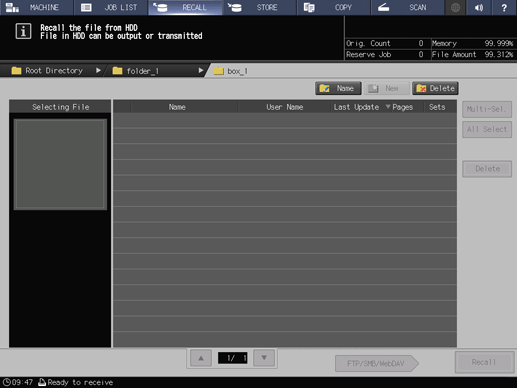
Task: Go to previous page with up arrow
Action: [201, 358]
